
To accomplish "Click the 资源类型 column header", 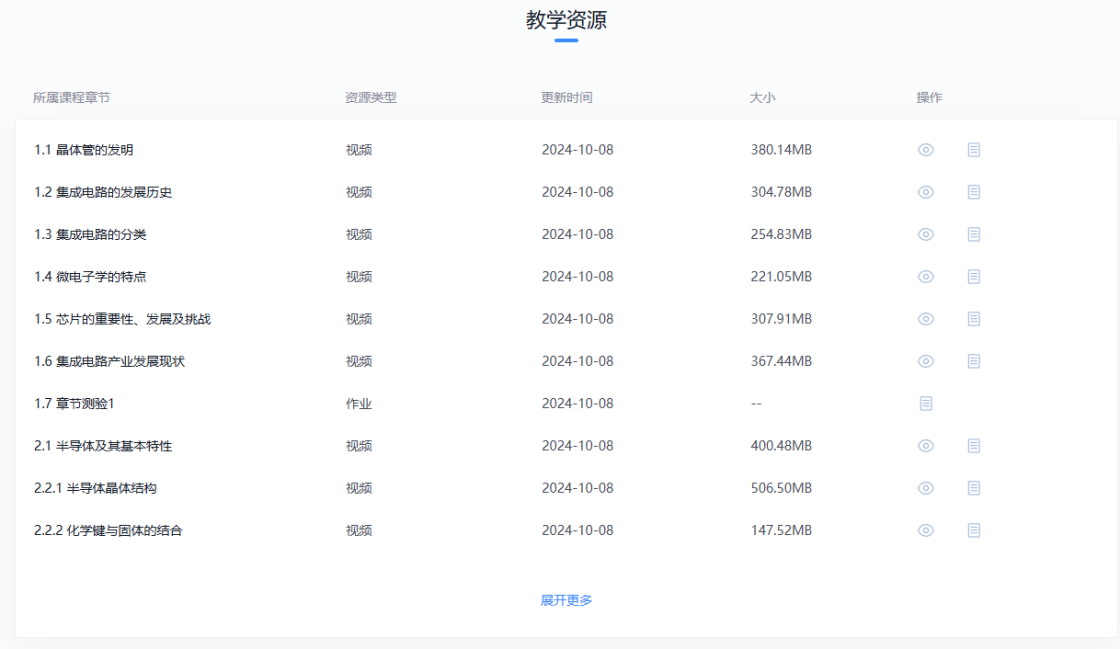I will [370, 98].
